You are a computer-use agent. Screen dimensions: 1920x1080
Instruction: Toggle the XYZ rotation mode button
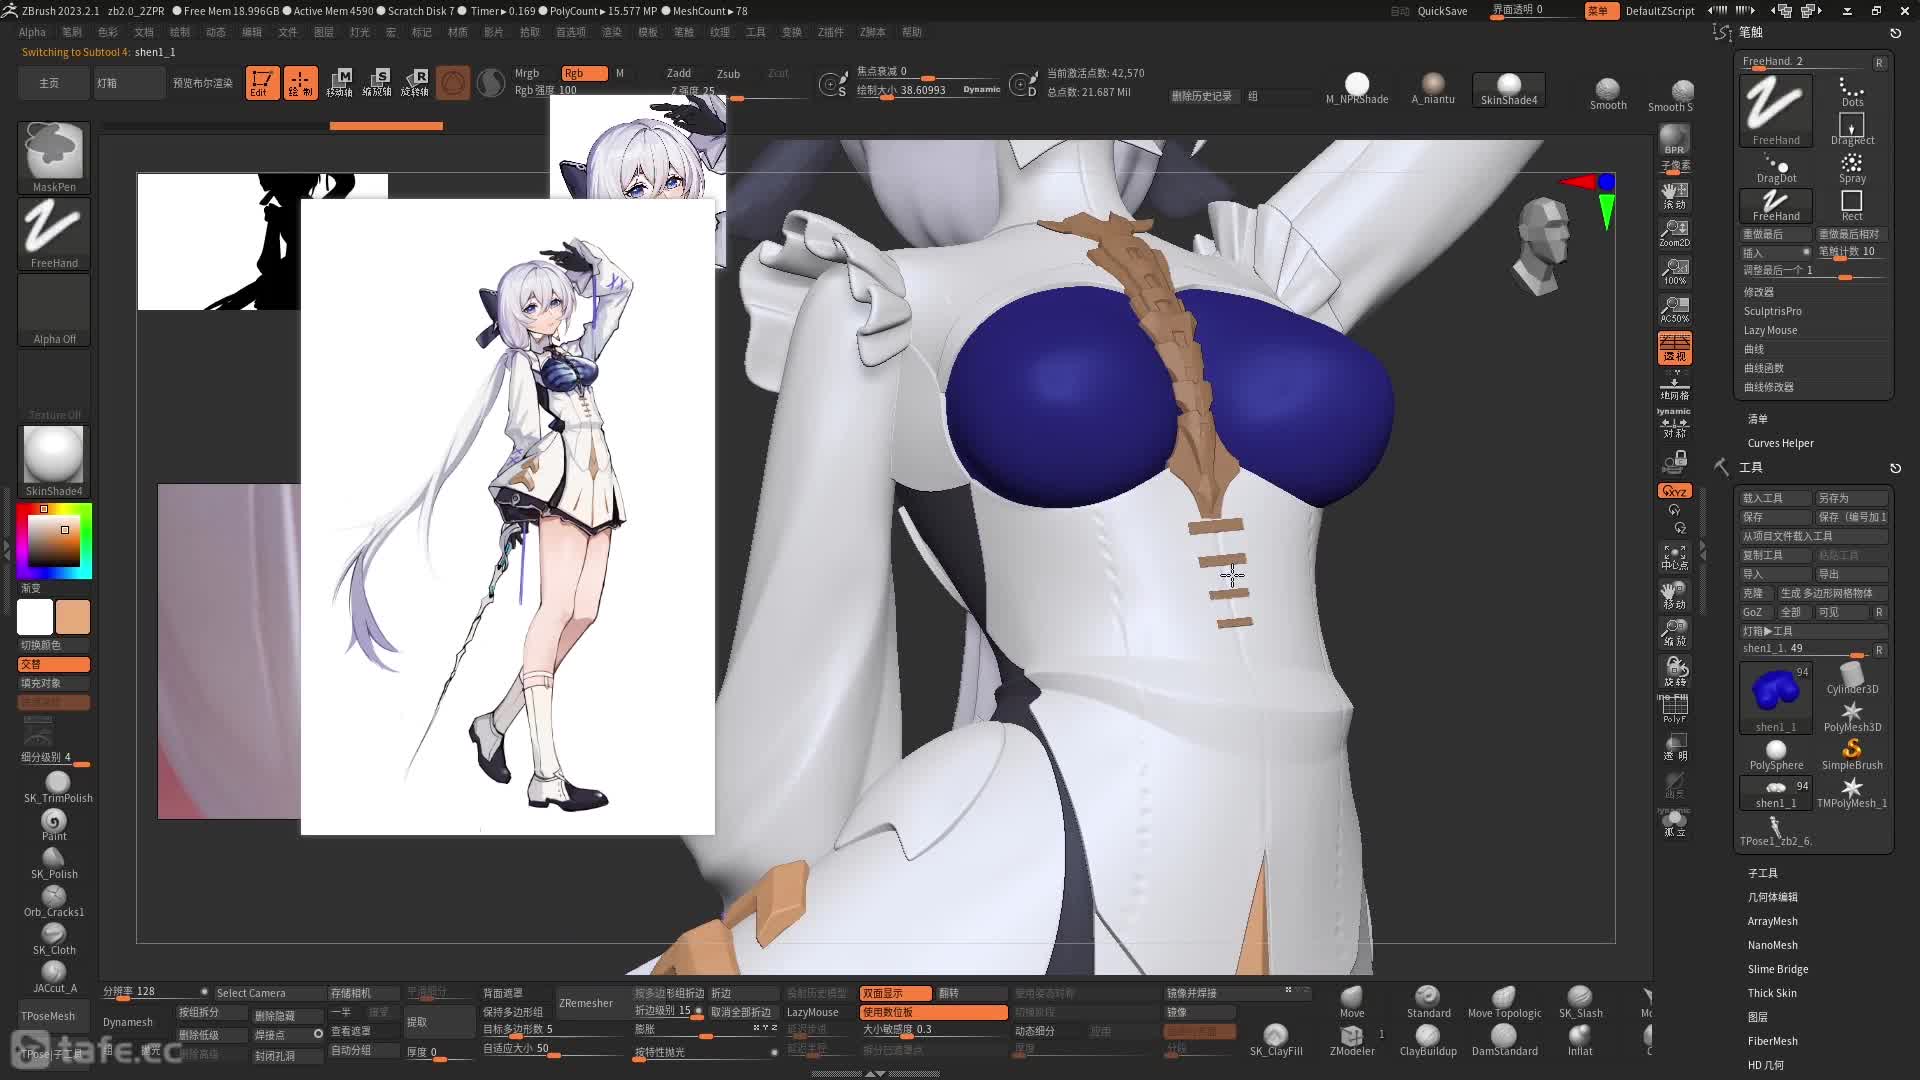pos(1675,491)
